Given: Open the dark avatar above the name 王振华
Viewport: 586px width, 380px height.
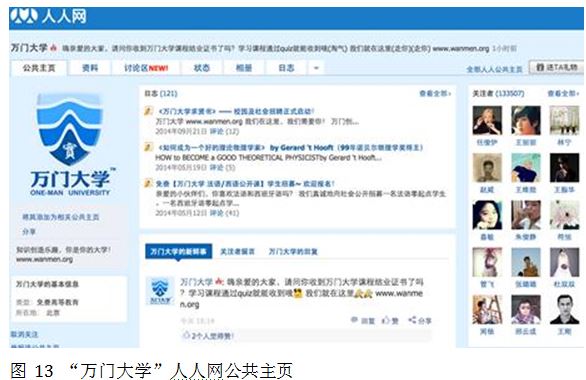Looking at the screenshot, I should 564,167.
